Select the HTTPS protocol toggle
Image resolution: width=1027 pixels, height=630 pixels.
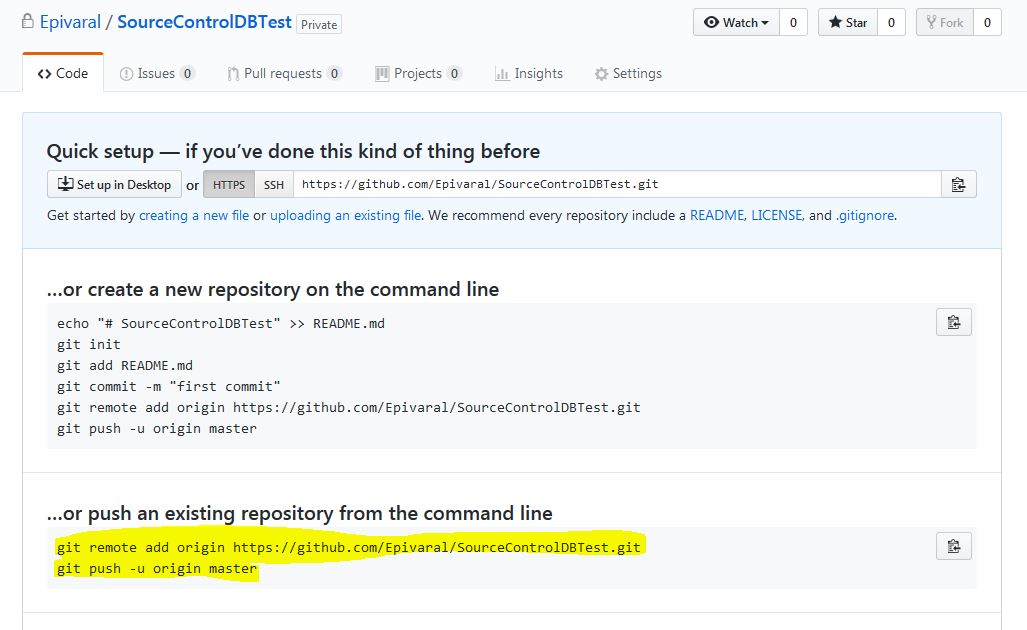(x=229, y=184)
